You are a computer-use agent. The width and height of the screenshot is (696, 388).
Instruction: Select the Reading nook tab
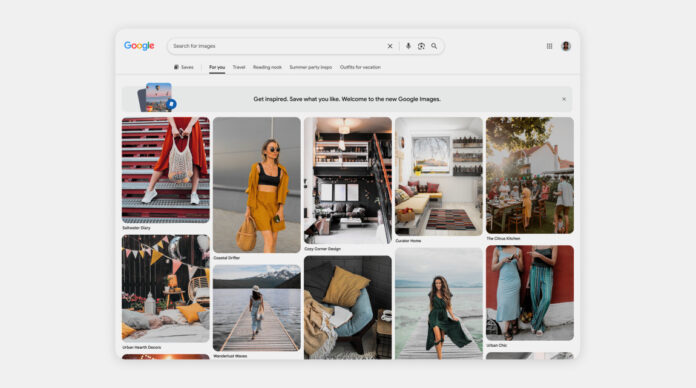(x=267, y=67)
